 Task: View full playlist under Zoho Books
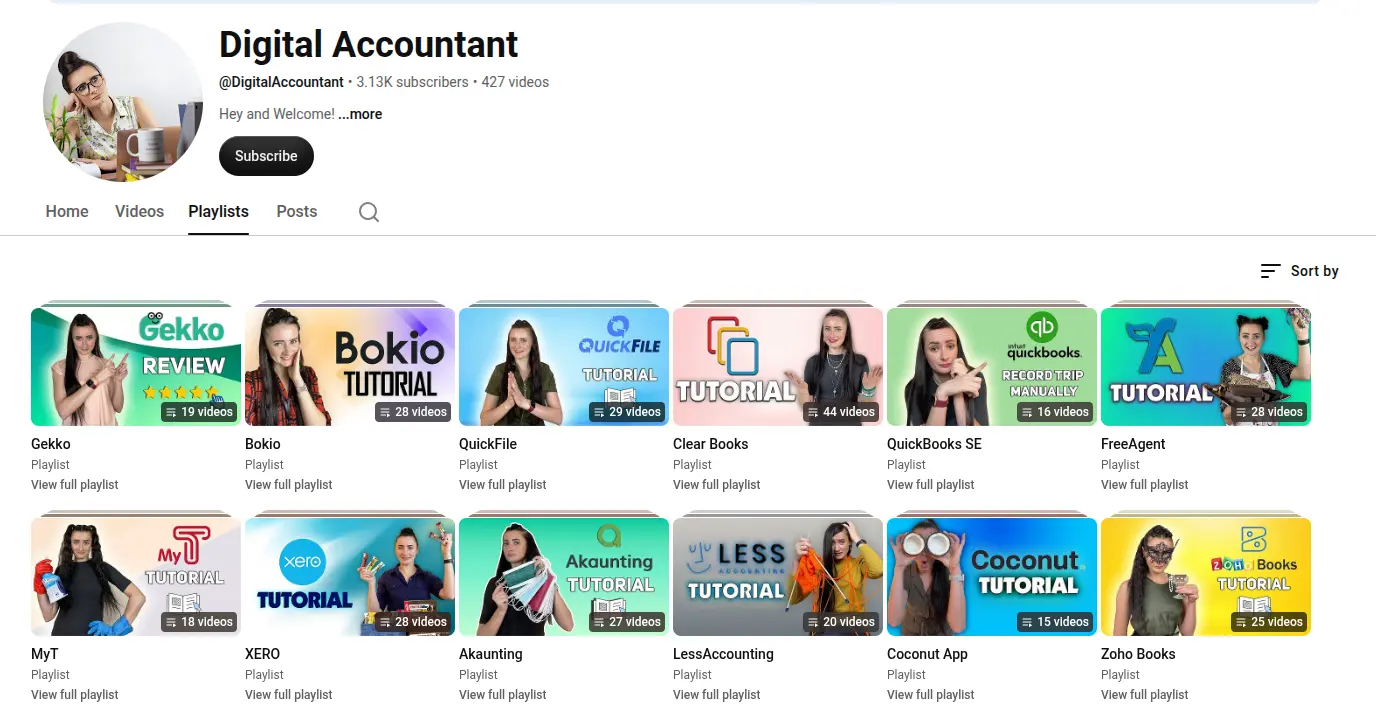click(1145, 695)
